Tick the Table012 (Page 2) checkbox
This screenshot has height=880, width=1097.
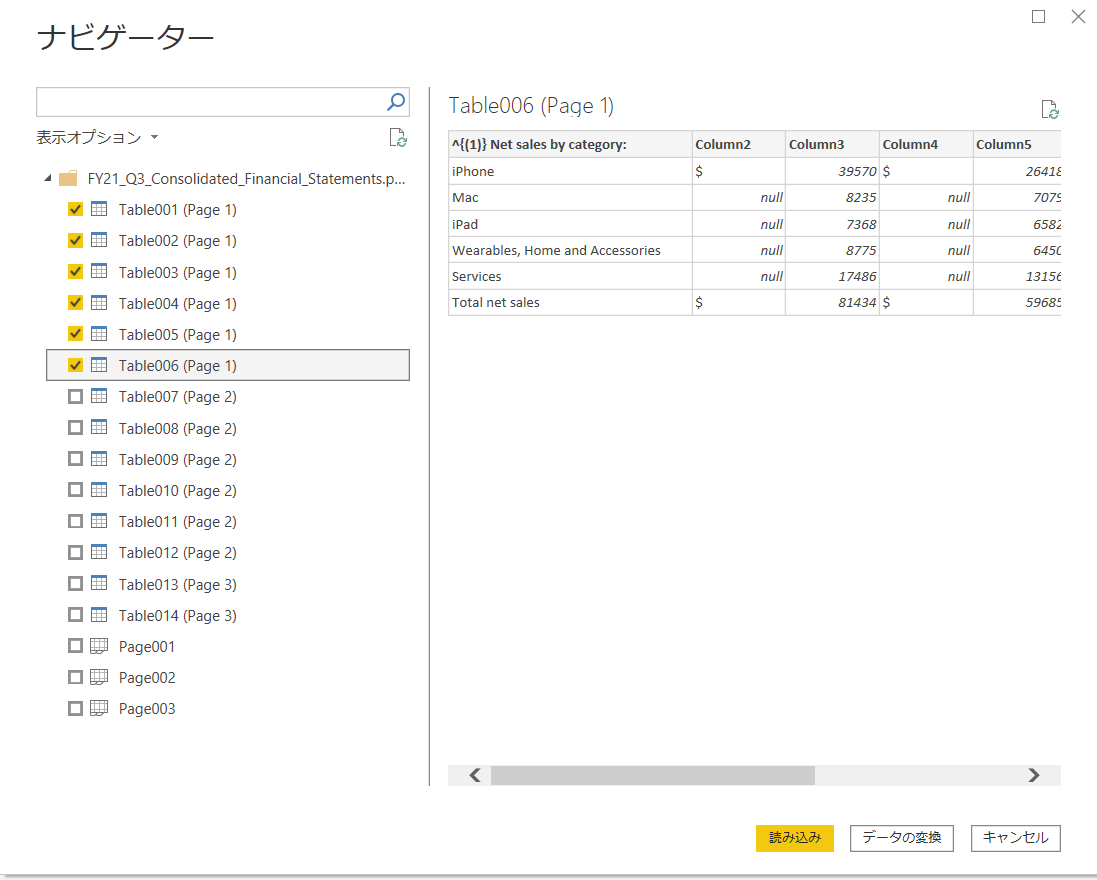[76, 553]
